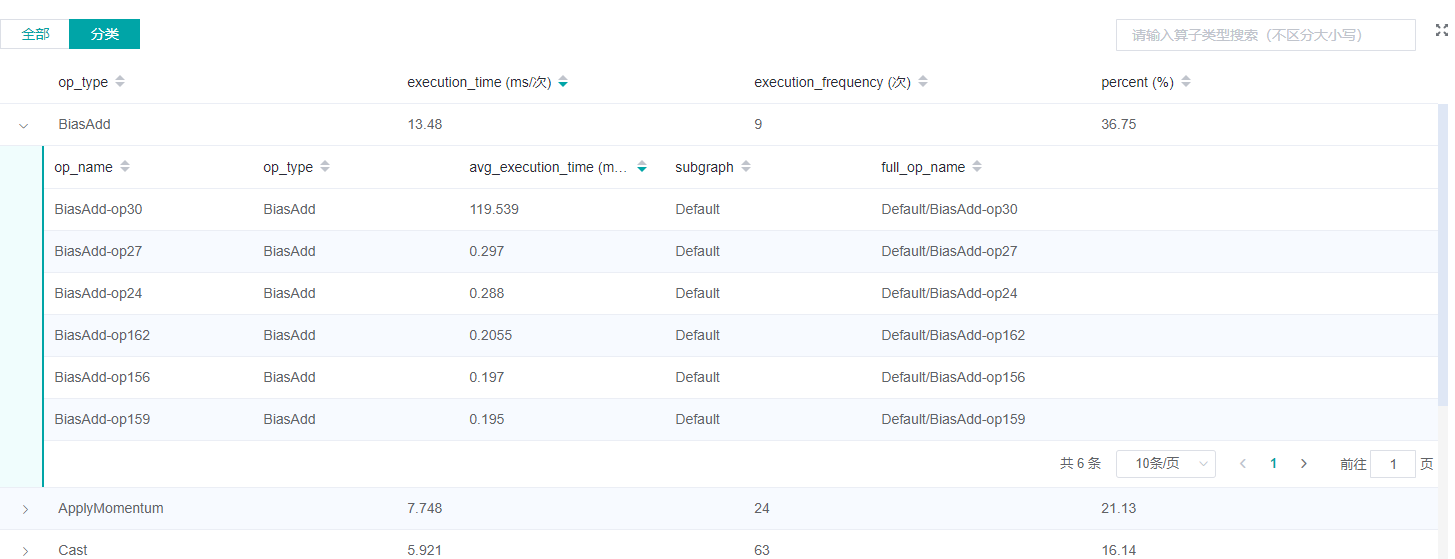Image resolution: width=1455 pixels, height=559 pixels.
Task: Click the 前往 page jump input field
Action: point(1392,464)
